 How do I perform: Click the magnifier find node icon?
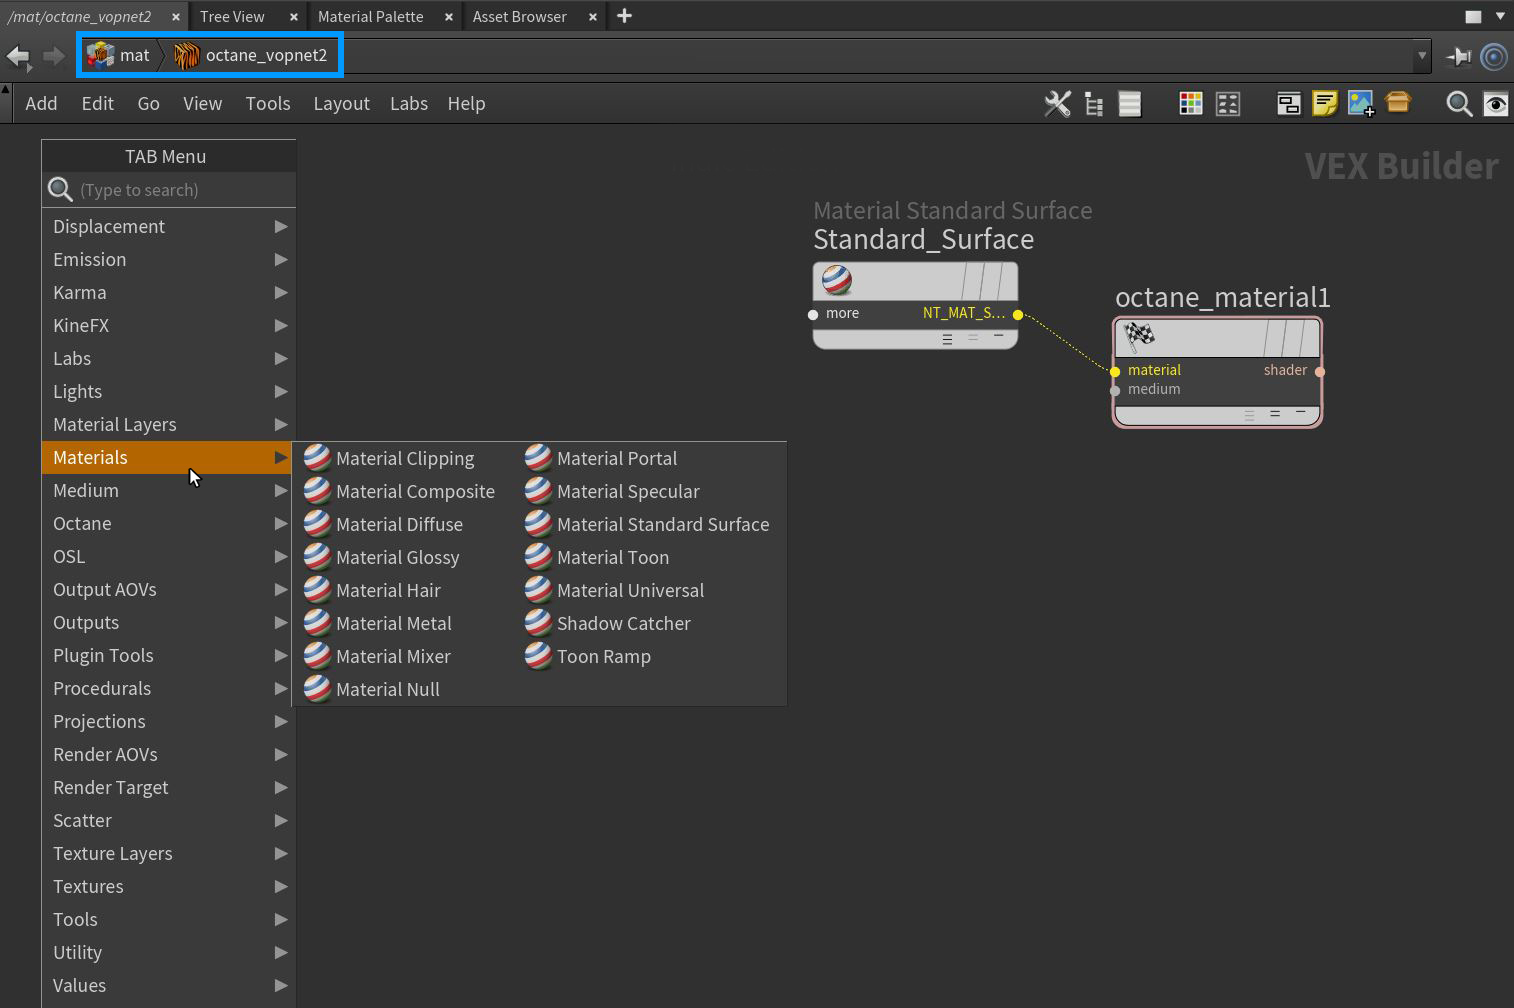pos(1459,104)
